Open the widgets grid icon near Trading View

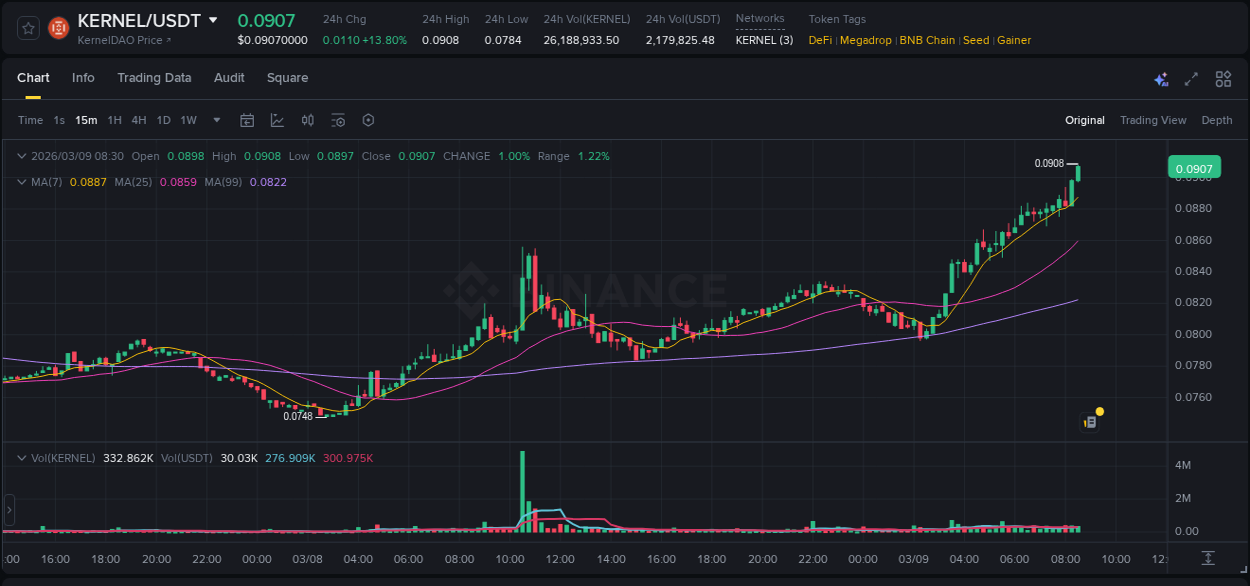point(1223,78)
